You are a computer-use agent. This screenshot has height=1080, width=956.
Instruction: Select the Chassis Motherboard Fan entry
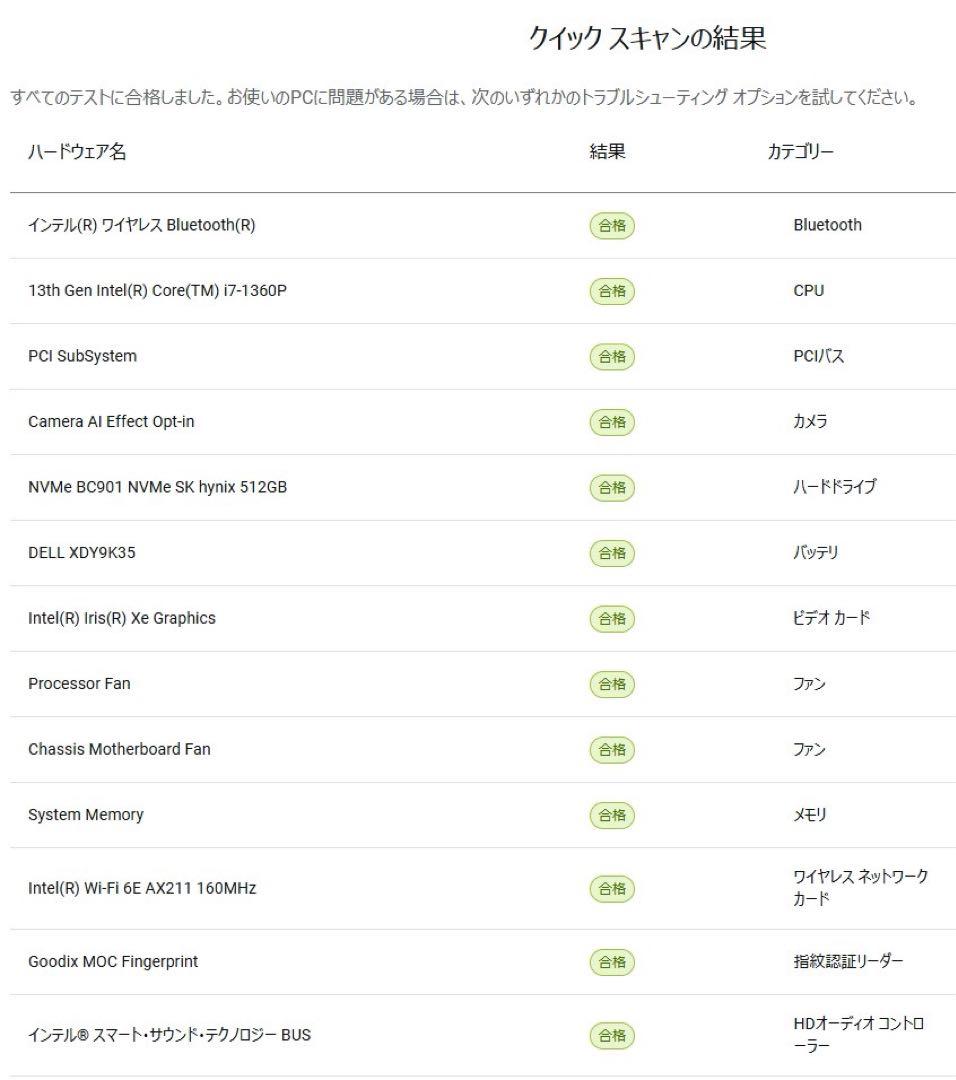[x=119, y=749]
